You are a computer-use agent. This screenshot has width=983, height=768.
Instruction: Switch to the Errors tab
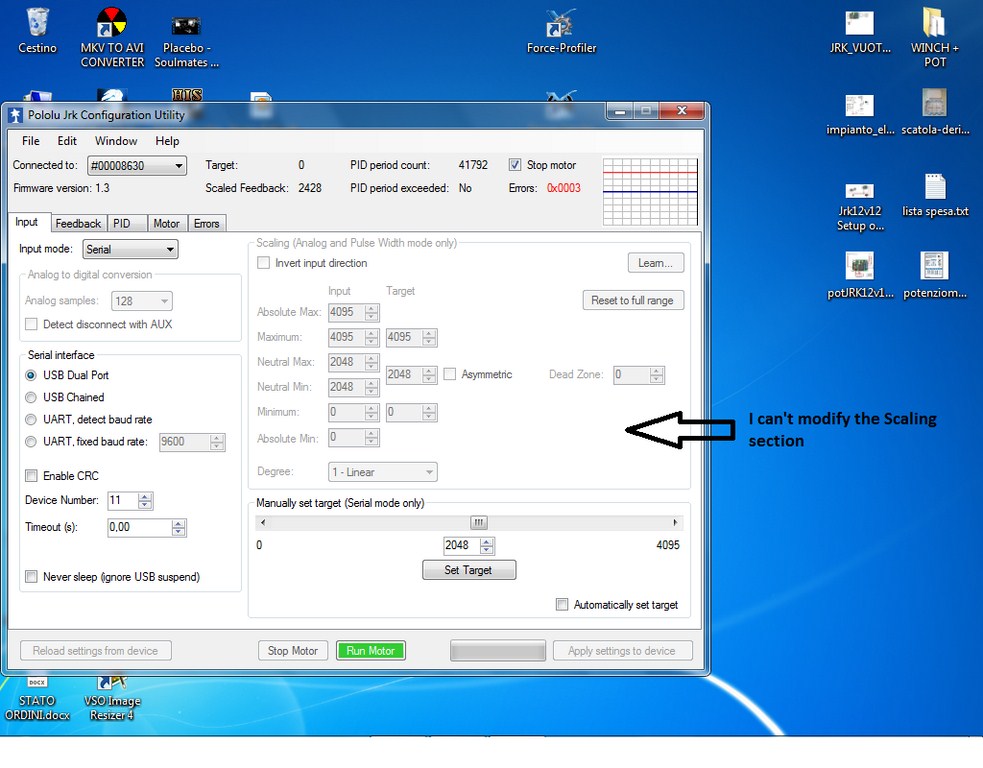point(206,224)
